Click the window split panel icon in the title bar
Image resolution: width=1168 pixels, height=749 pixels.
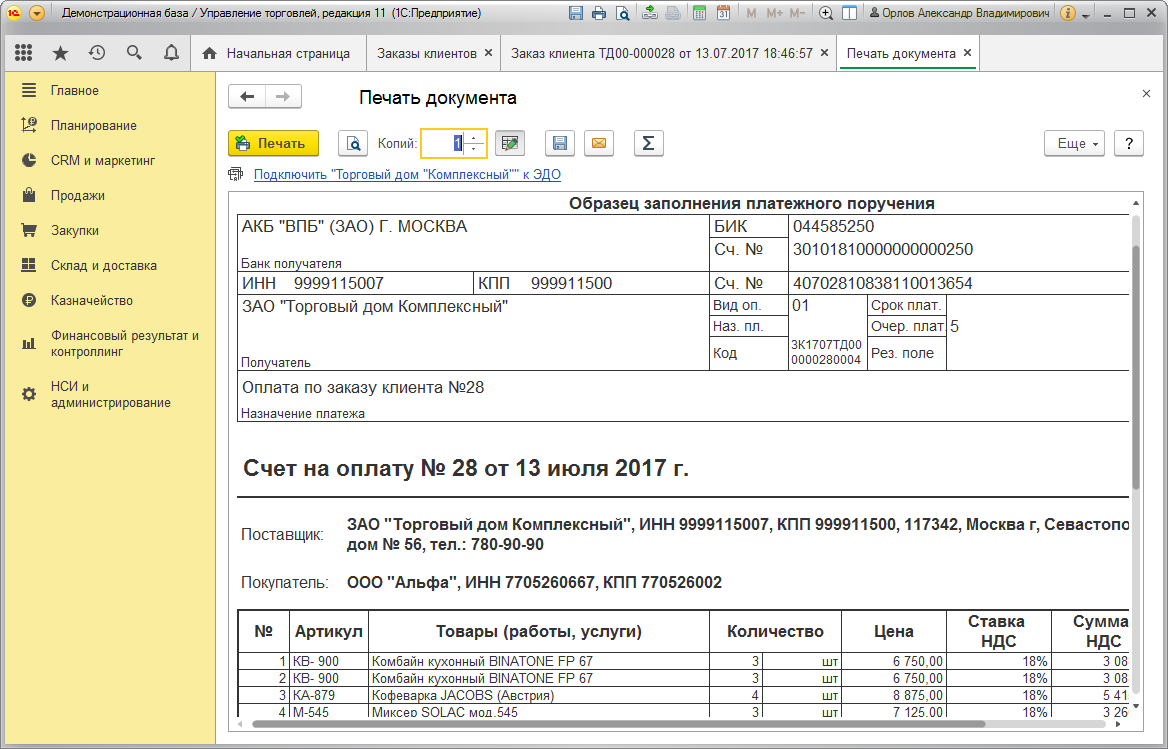[x=848, y=13]
